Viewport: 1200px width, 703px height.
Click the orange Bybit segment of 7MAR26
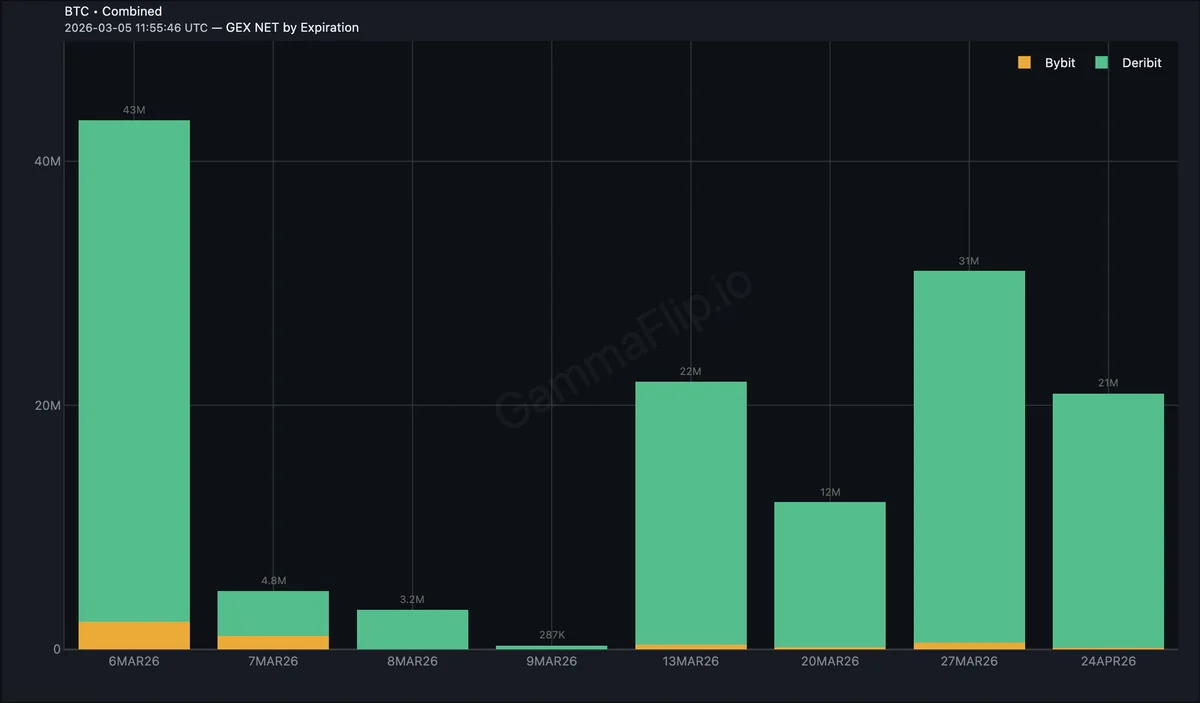tap(273, 642)
